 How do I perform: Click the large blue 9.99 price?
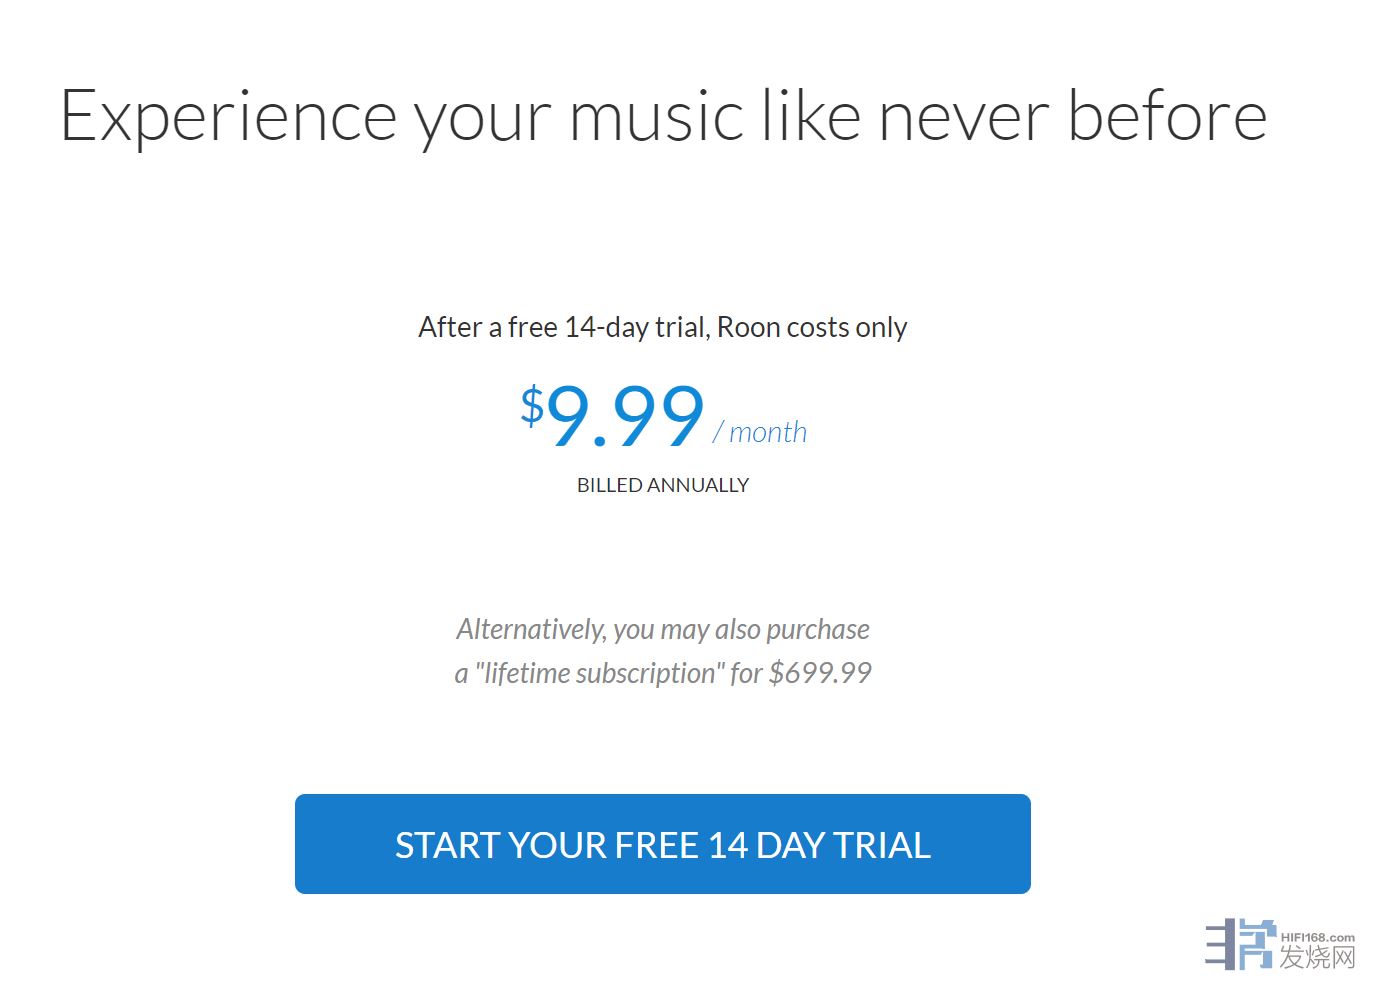625,415
